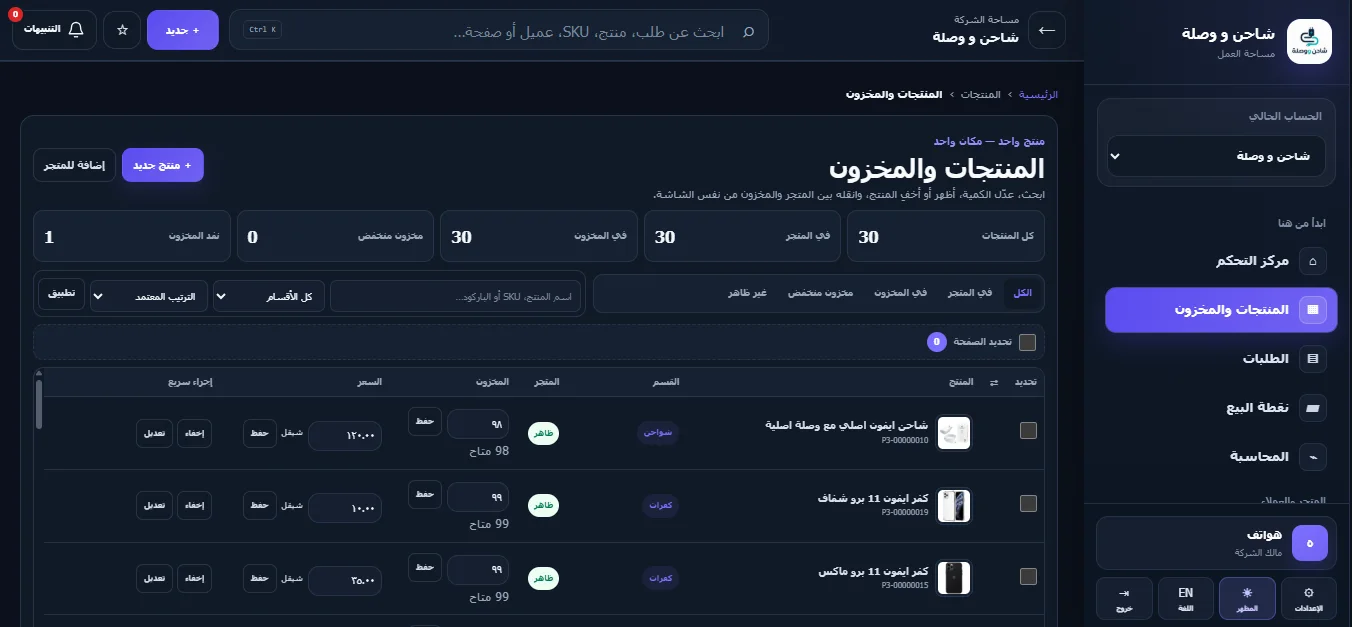The image size is (1352, 627).
Task: Open the notifications bell (التنبيهات)
Action: coord(54,30)
